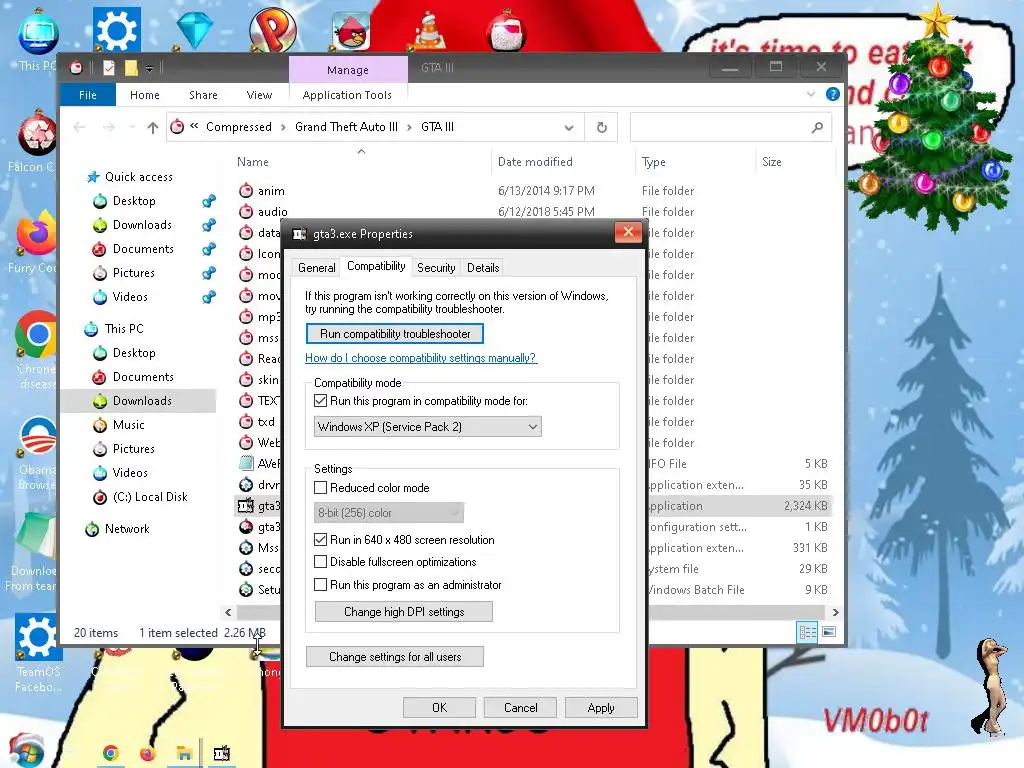Open the Application Tools ribbon tab
Viewport: 1024px width, 768px height.
347,95
